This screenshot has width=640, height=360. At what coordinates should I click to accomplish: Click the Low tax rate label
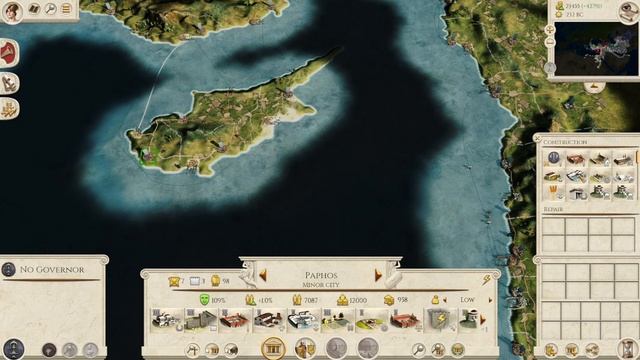(x=467, y=300)
